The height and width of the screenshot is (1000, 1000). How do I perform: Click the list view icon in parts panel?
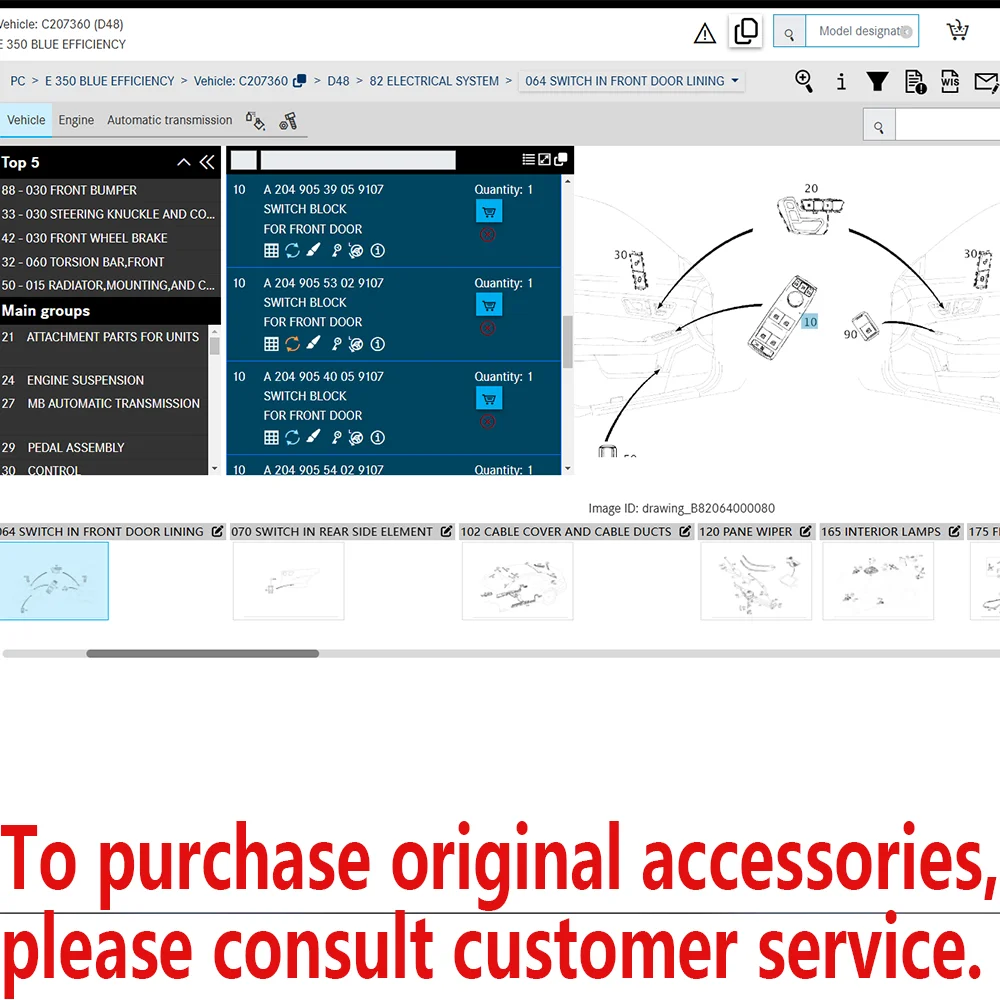[528, 159]
